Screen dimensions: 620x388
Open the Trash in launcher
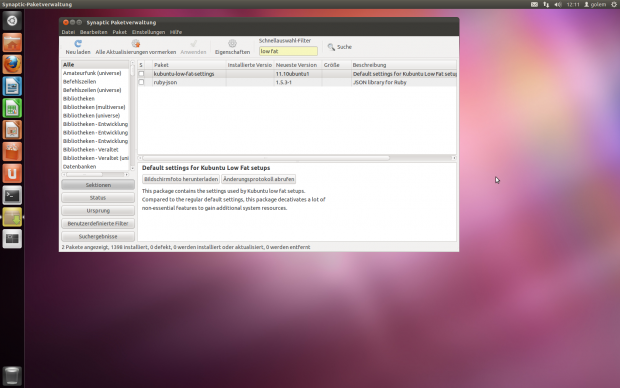(x=12, y=375)
